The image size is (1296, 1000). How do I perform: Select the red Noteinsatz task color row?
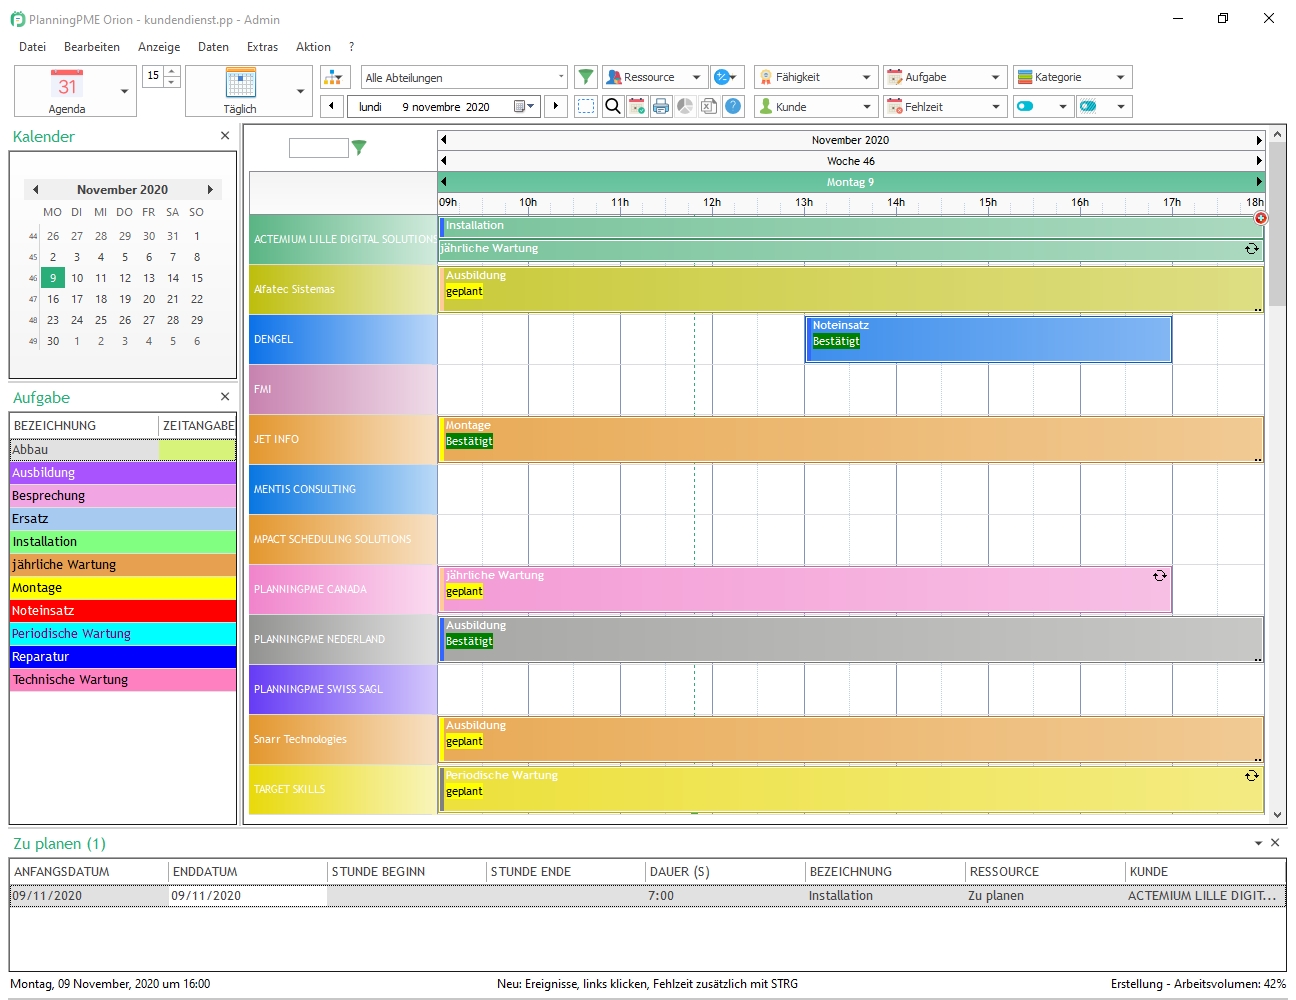[x=123, y=611]
